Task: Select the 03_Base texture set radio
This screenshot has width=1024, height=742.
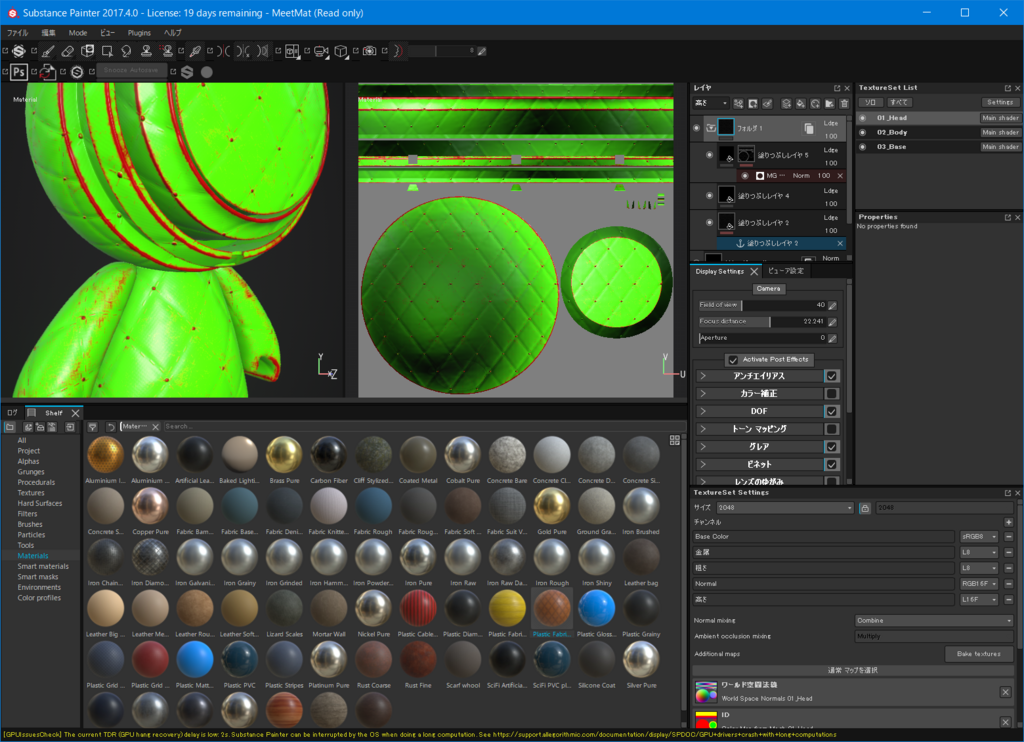Action: tap(863, 147)
